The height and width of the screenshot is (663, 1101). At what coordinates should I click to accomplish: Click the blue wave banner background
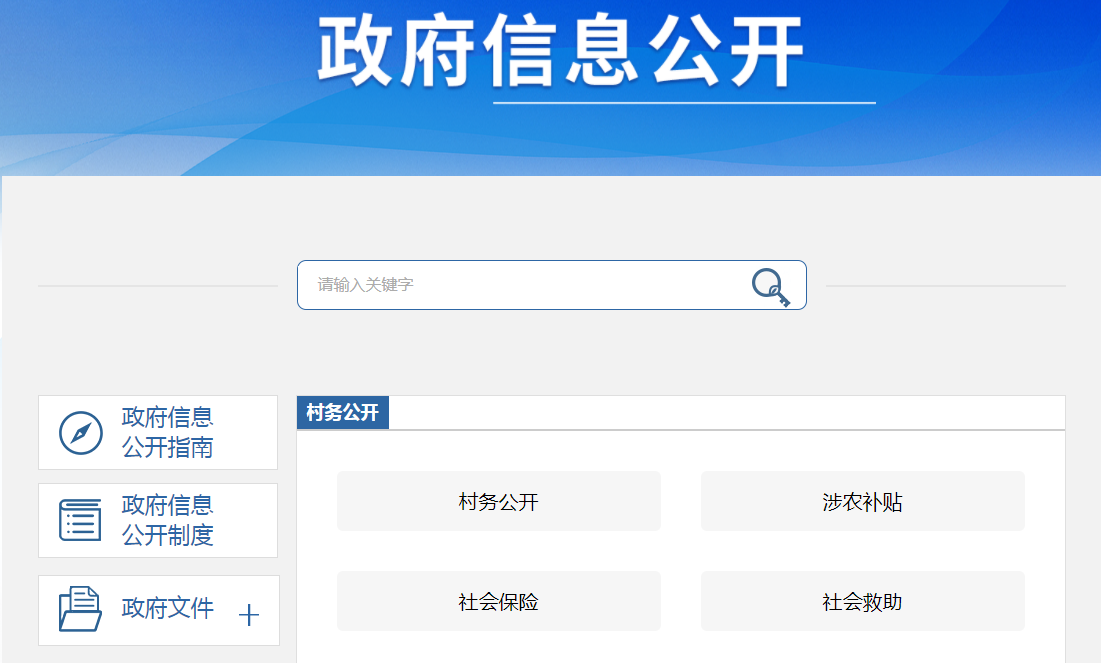tap(150, 80)
